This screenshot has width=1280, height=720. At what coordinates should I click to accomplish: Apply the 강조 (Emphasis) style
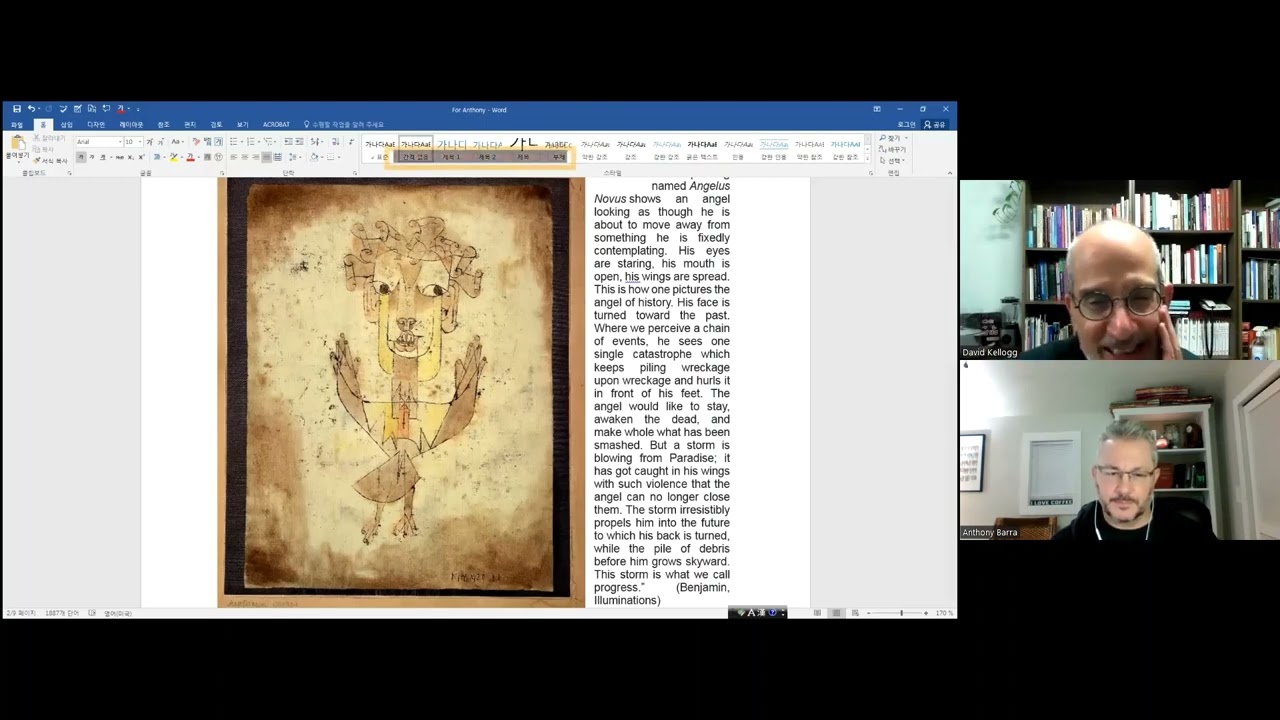[631, 149]
